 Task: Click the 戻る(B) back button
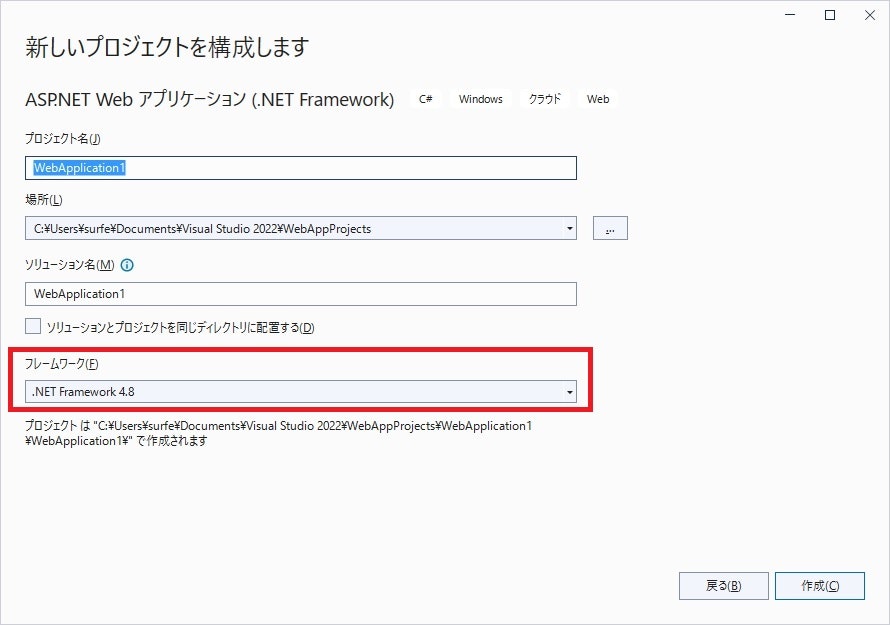click(724, 586)
